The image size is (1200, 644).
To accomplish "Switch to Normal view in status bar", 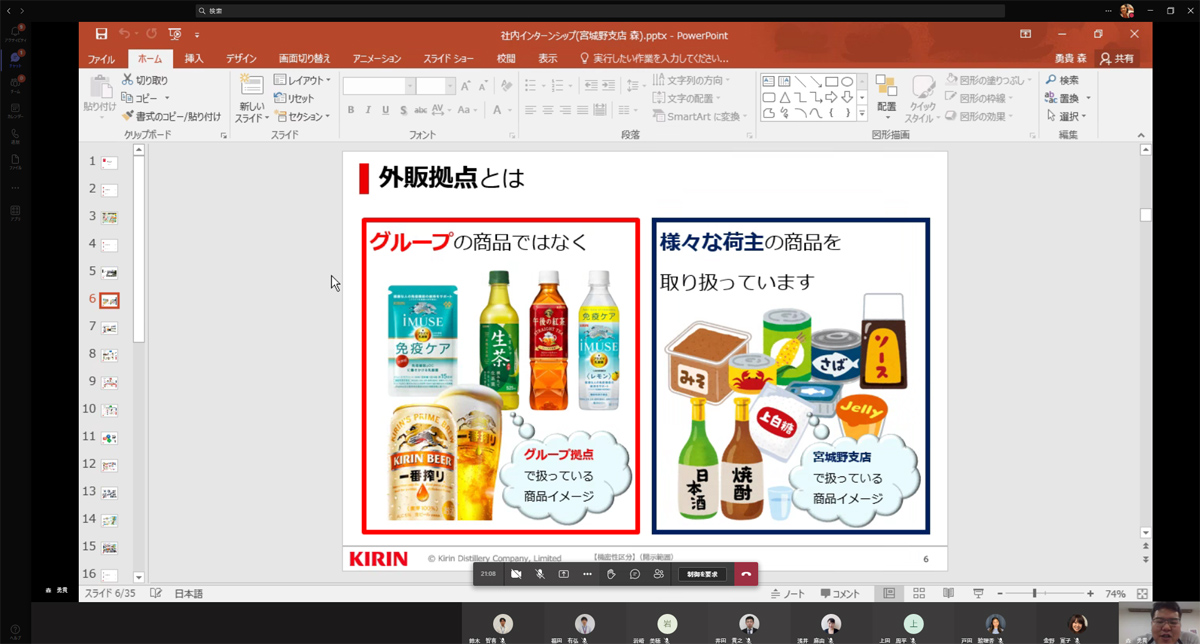I will coord(888,593).
